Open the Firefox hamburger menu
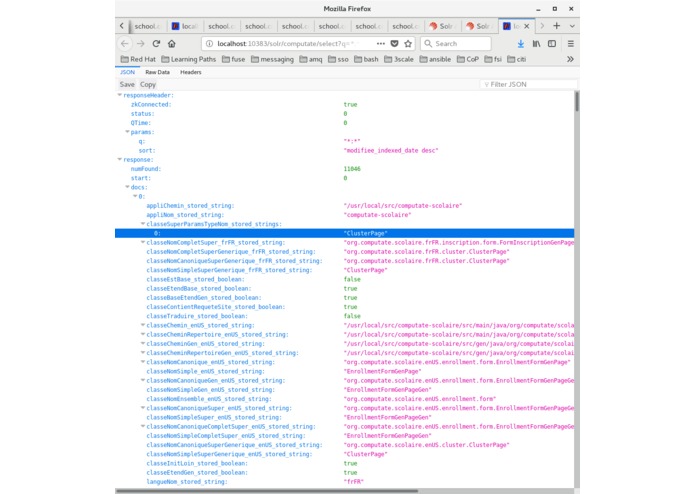Viewport: 695px width, 494px height. click(570, 43)
